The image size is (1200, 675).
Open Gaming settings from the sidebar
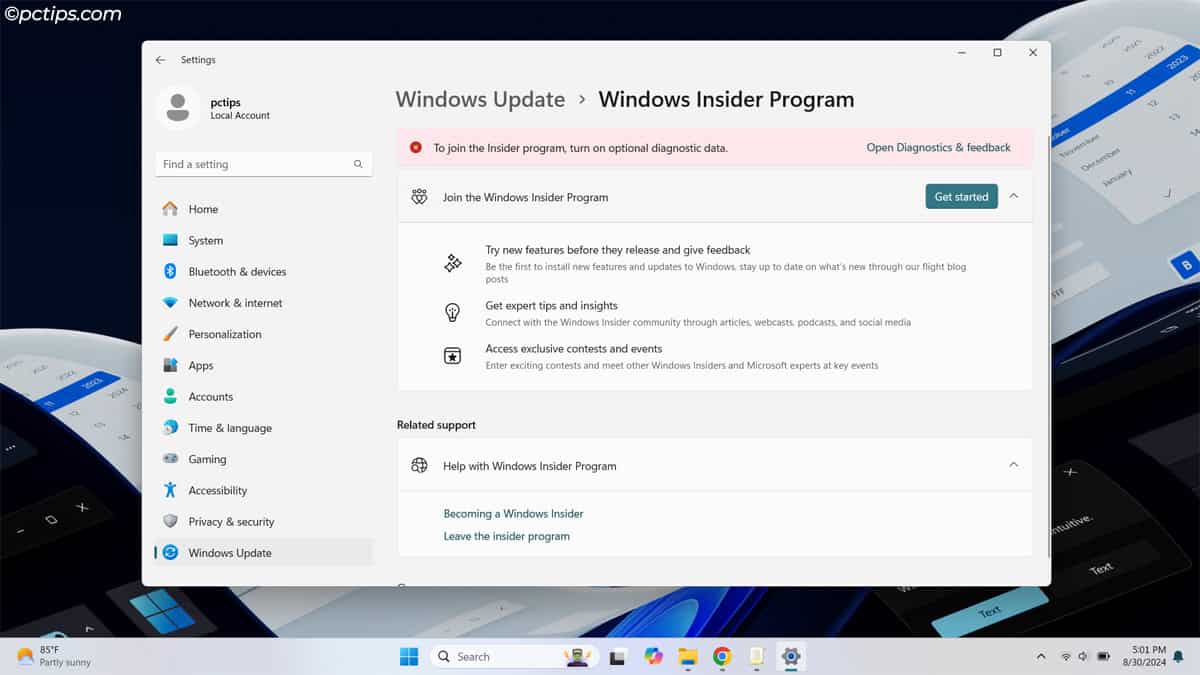click(207, 458)
